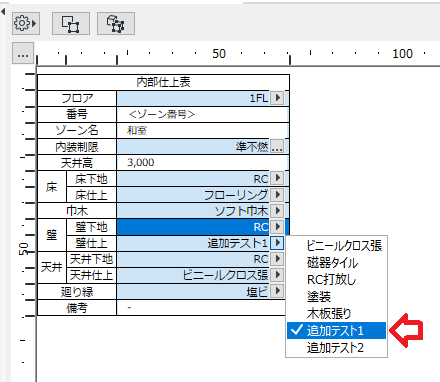Open the 壁下地 RC dropdown arrow
The height and width of the screenshot is (382, 440).
click(277, 227)
